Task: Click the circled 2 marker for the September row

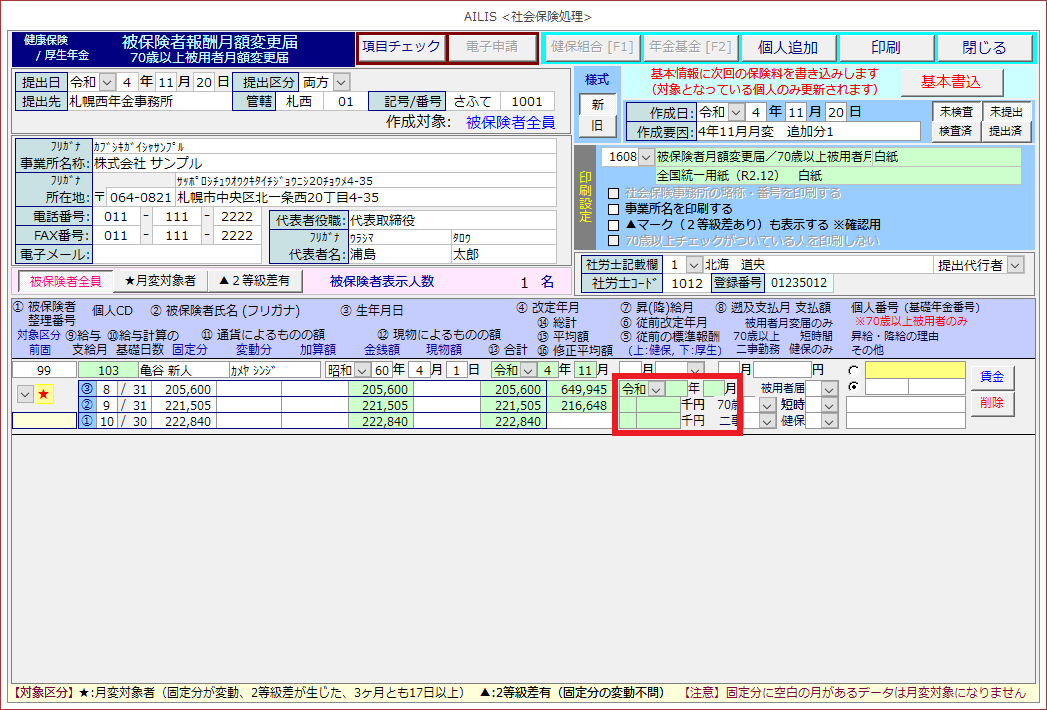Action: (x=86, y=405)
